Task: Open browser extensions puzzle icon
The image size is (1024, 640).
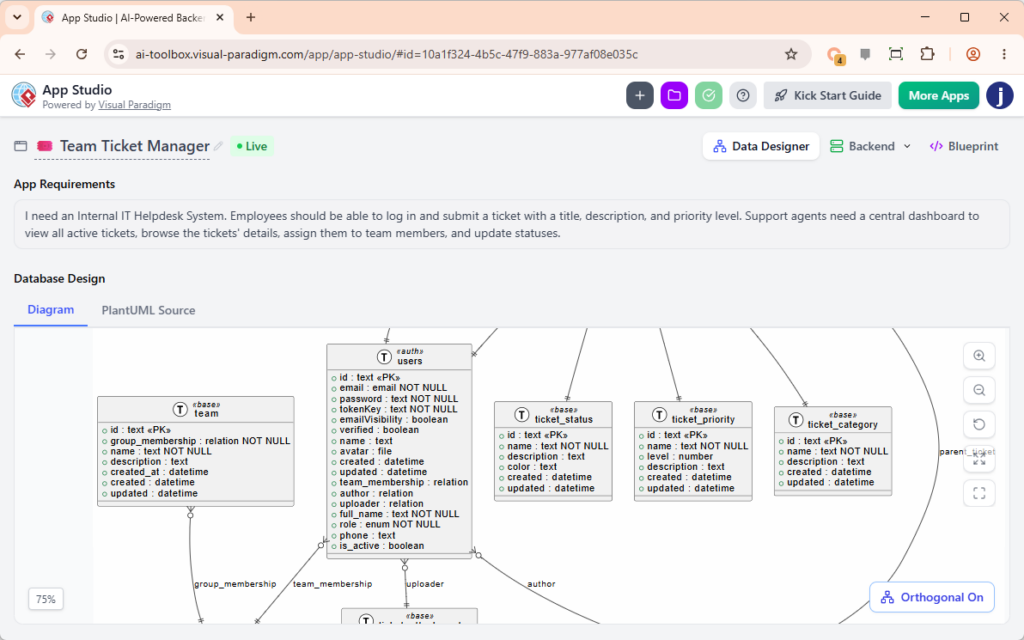Action: pyautogui.click(x=927, y=54)
